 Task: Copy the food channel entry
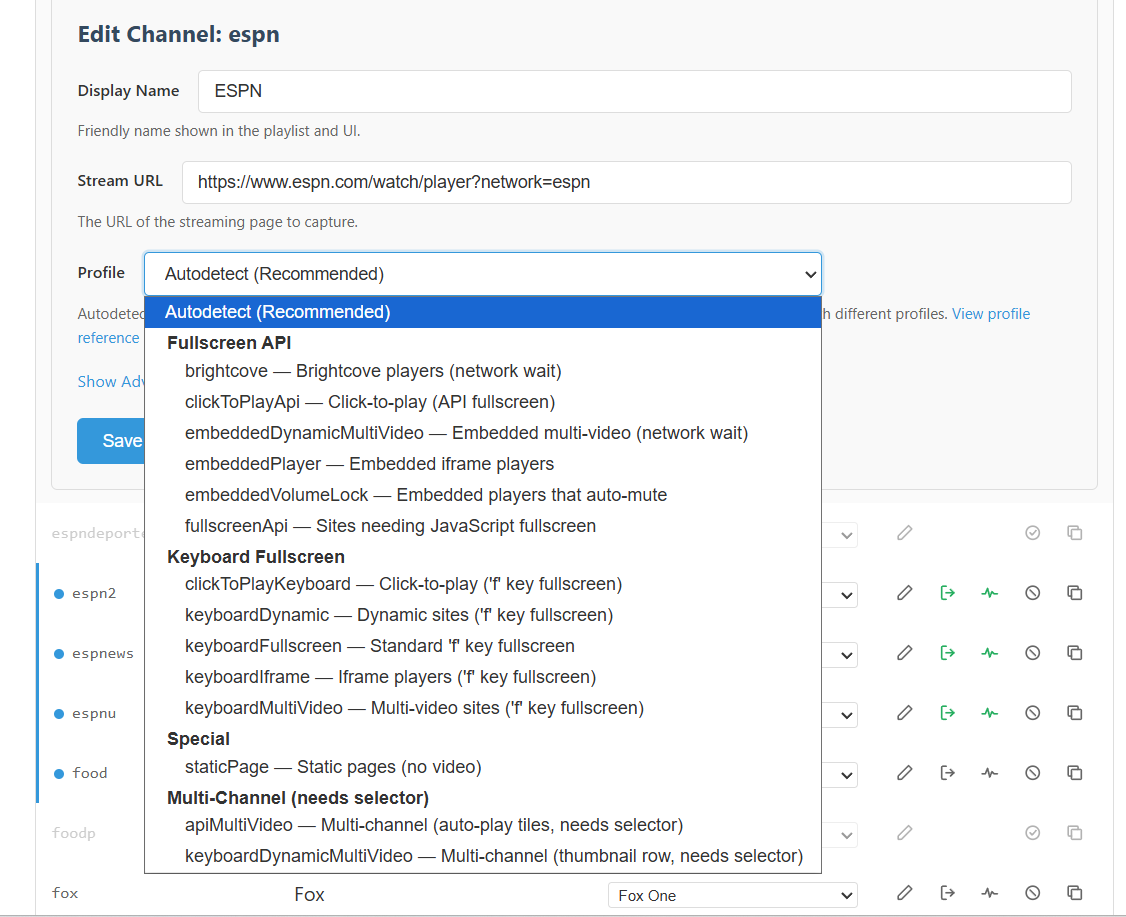click(x=1074, y=773)
